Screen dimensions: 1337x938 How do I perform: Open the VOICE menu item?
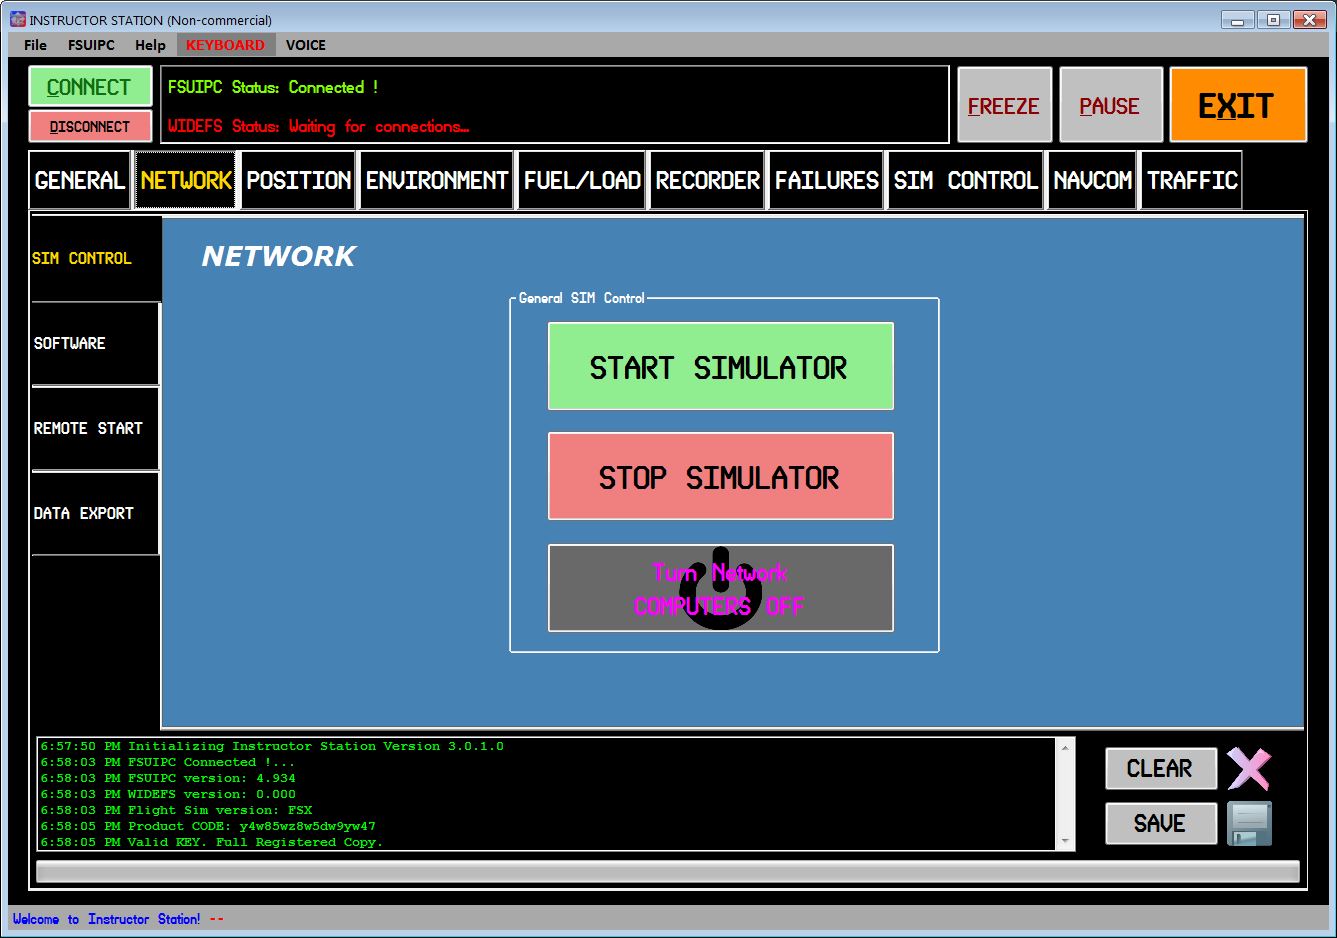306,45
